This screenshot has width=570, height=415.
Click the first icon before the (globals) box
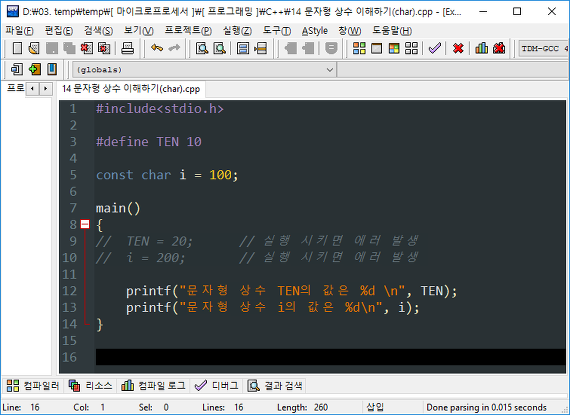(x=17, y=69)
